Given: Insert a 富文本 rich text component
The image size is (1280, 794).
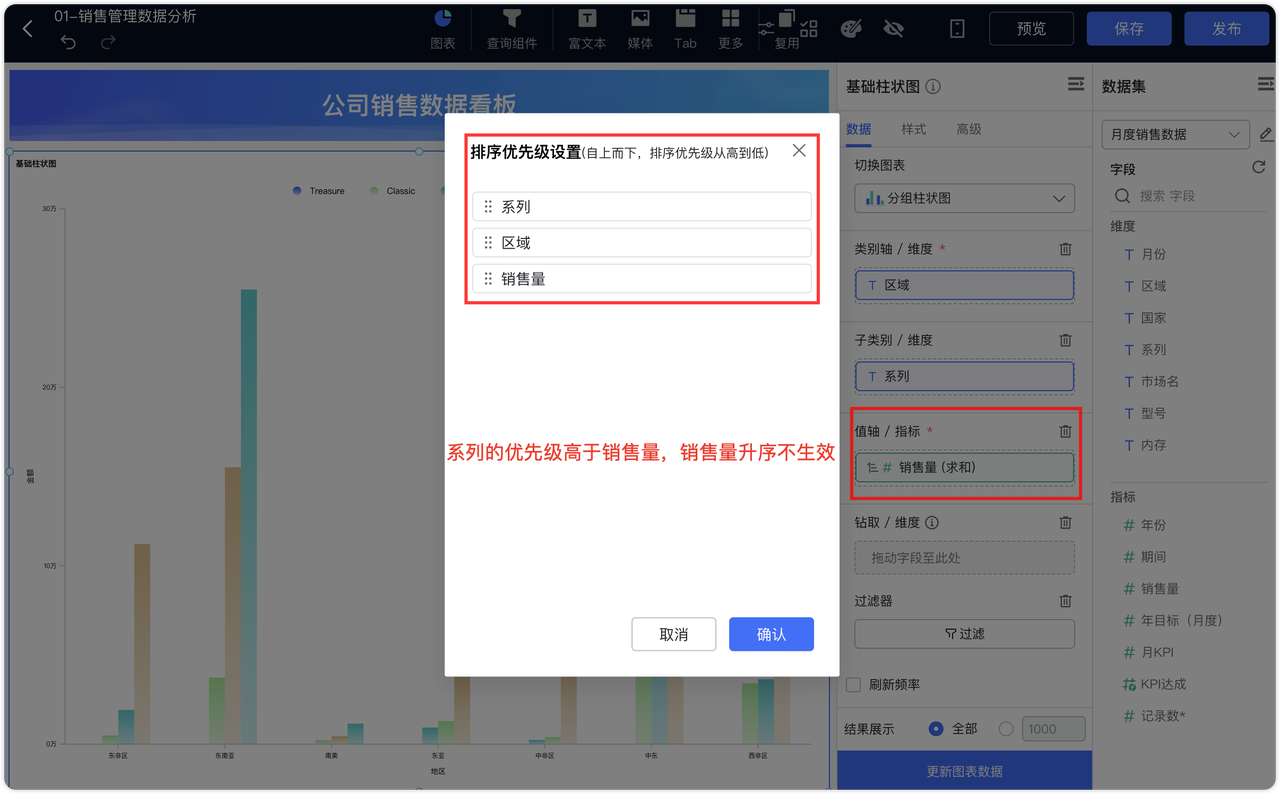Looking at the screenshot, I should (586, 29).
